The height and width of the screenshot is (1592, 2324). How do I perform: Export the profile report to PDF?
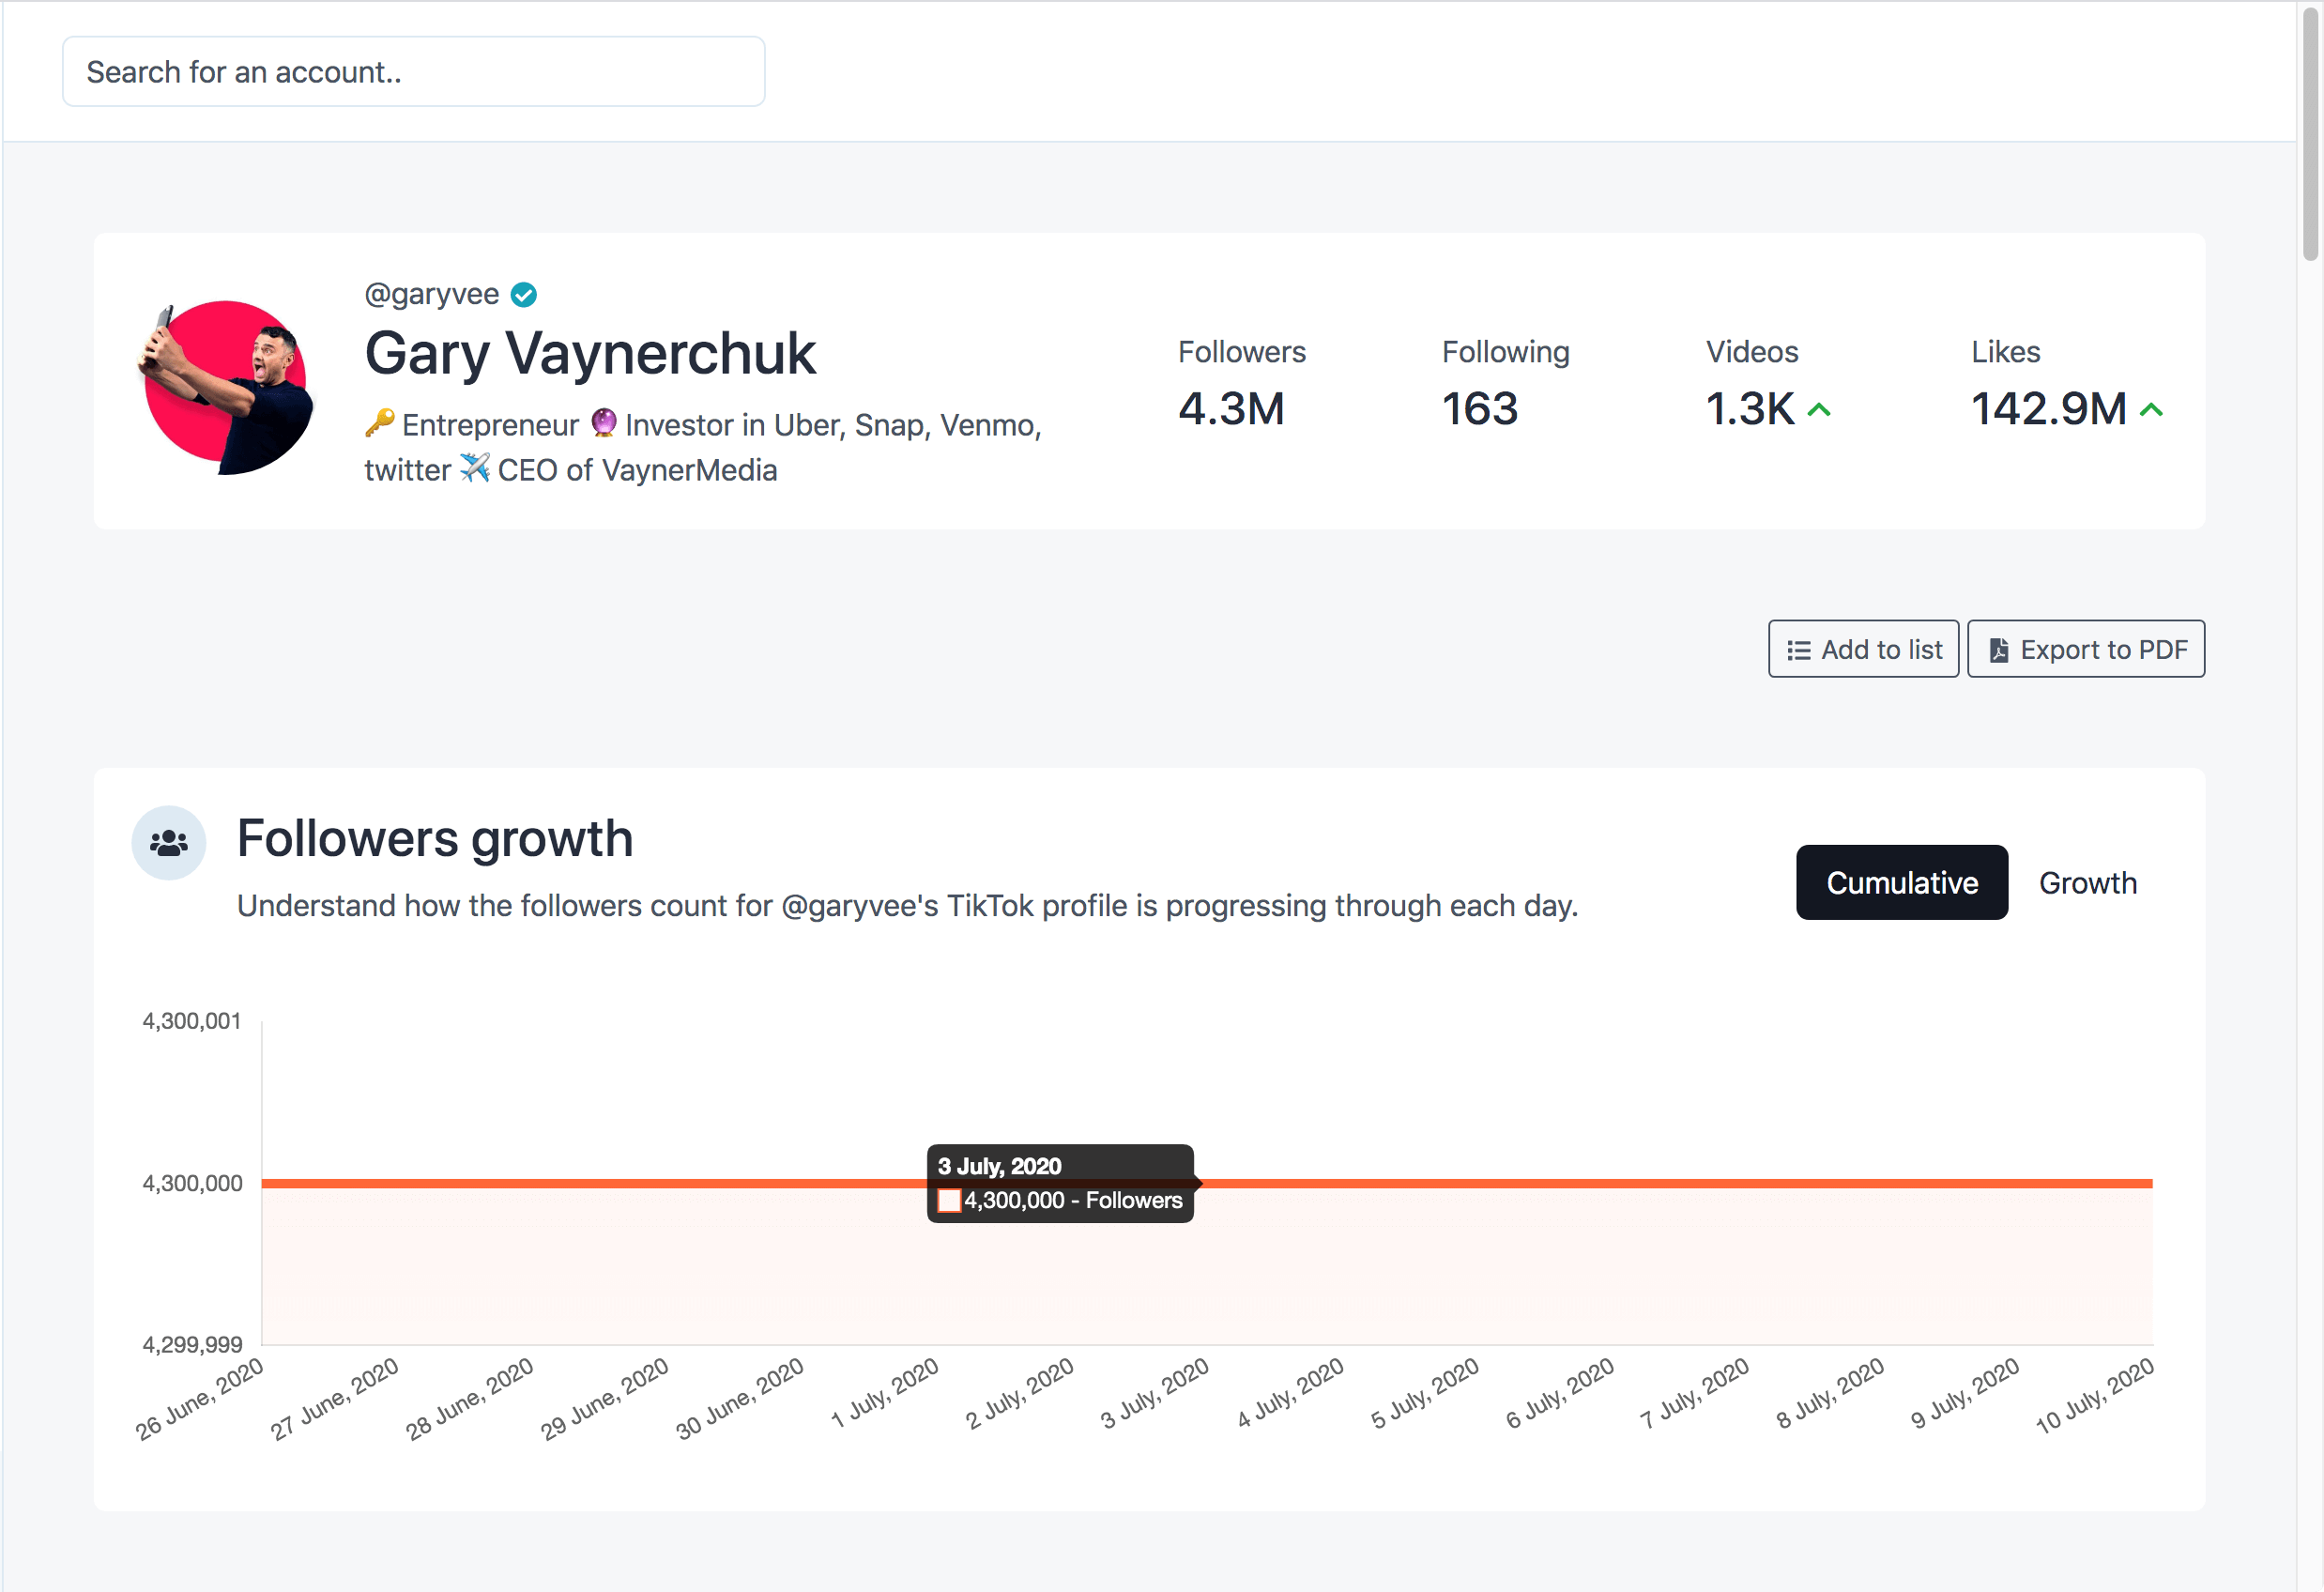click(2086, 649)
